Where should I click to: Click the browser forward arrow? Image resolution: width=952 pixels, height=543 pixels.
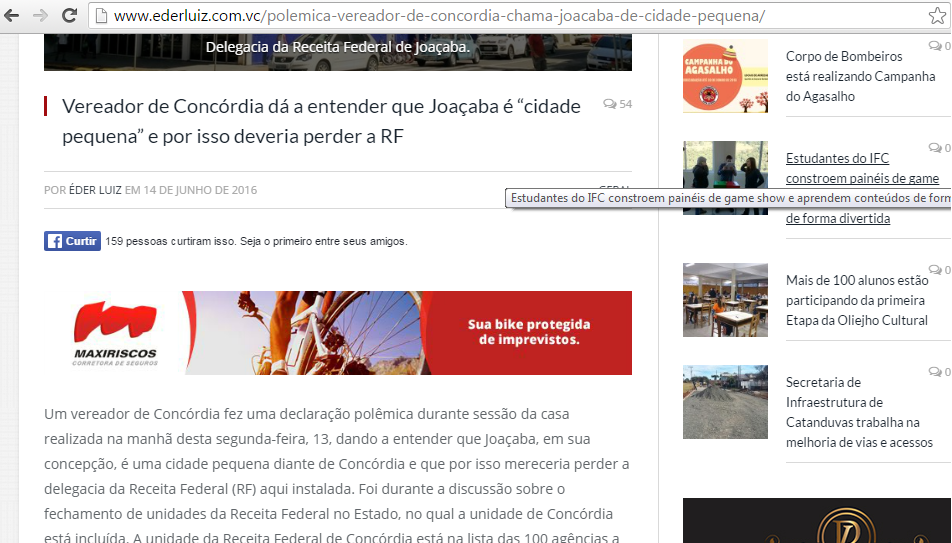click(x=41, y=16)
